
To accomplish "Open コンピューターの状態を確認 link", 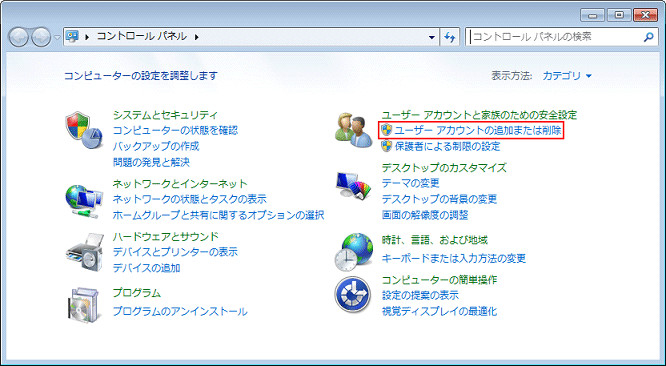I will (175, 130).
